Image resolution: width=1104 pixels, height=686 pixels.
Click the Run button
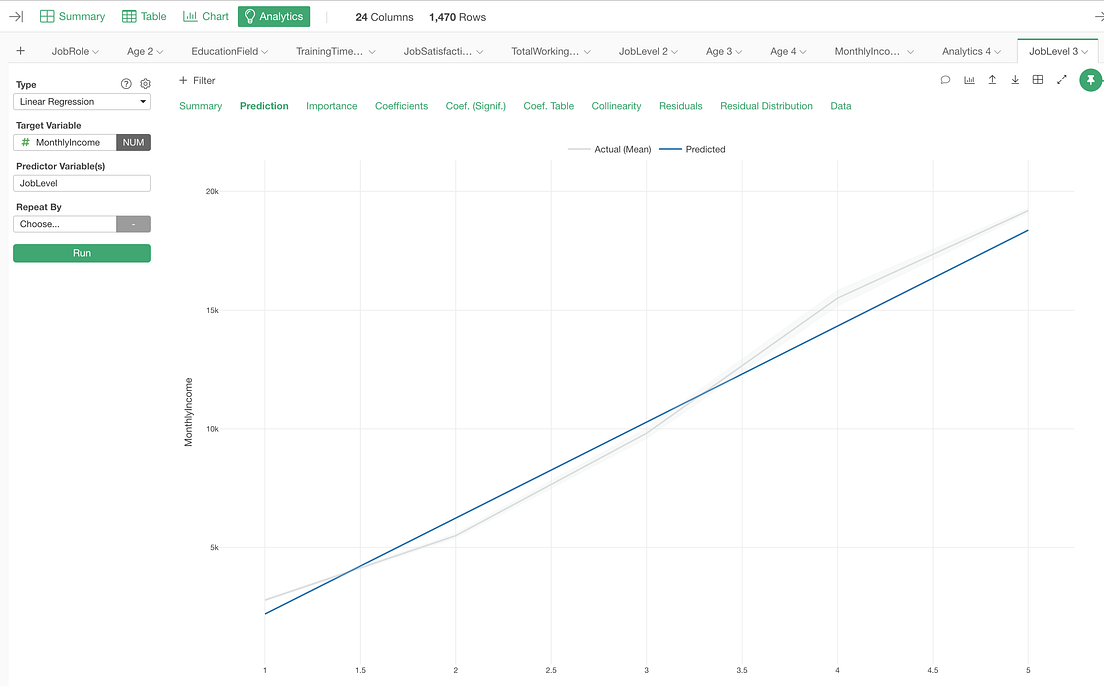point(81,253)
